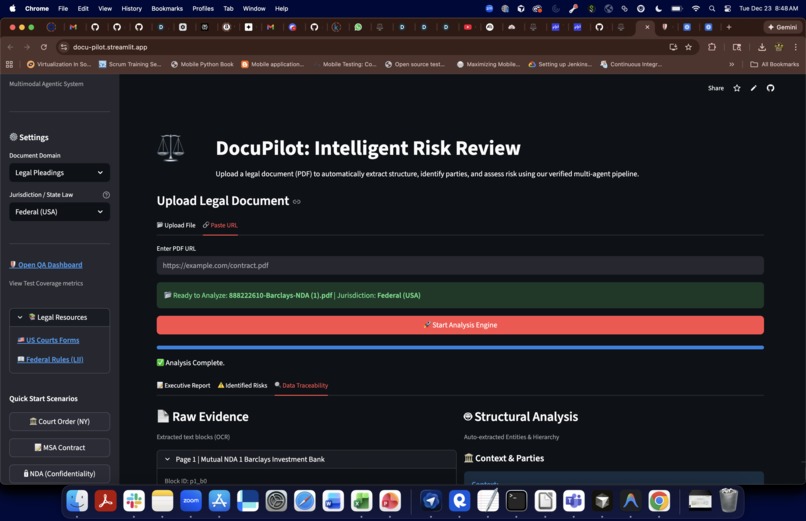806x521 pixels.
Task: Open the Trash in the Dock
Action: 728,500
